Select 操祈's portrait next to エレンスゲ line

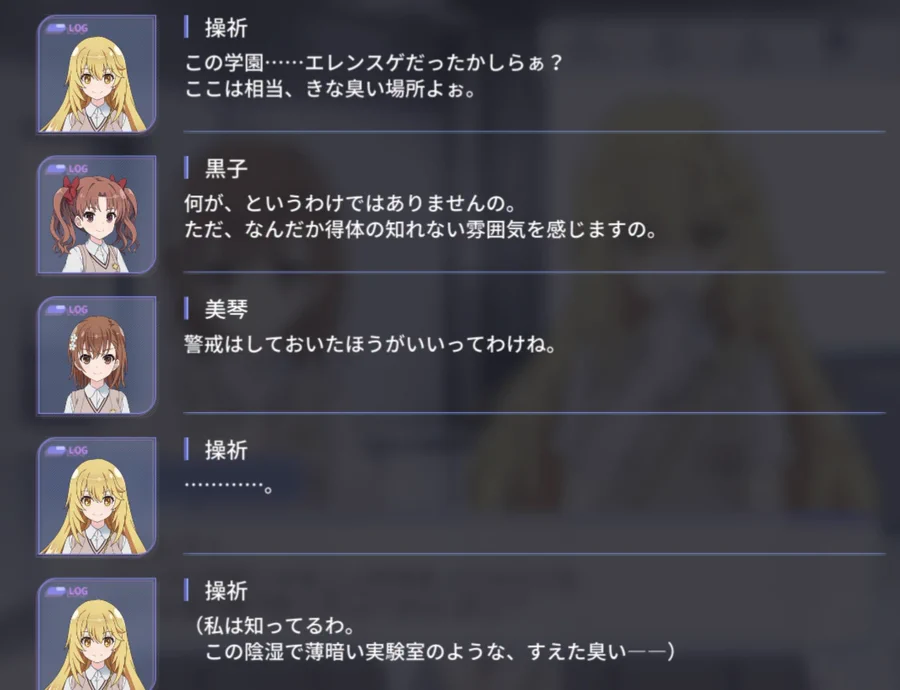coord(96,74)
